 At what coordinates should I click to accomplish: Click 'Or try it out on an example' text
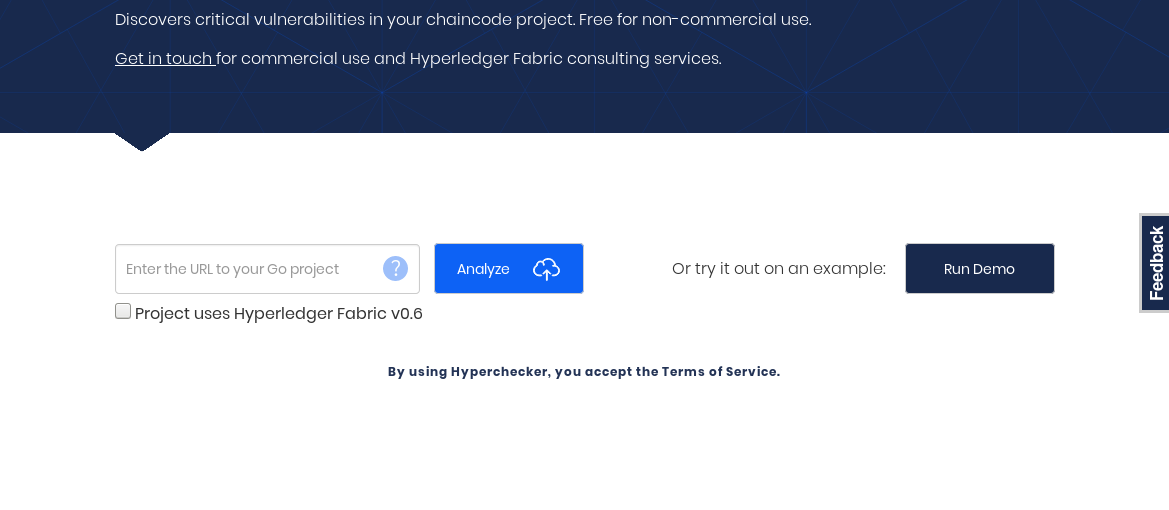click(x=778, y=268)
